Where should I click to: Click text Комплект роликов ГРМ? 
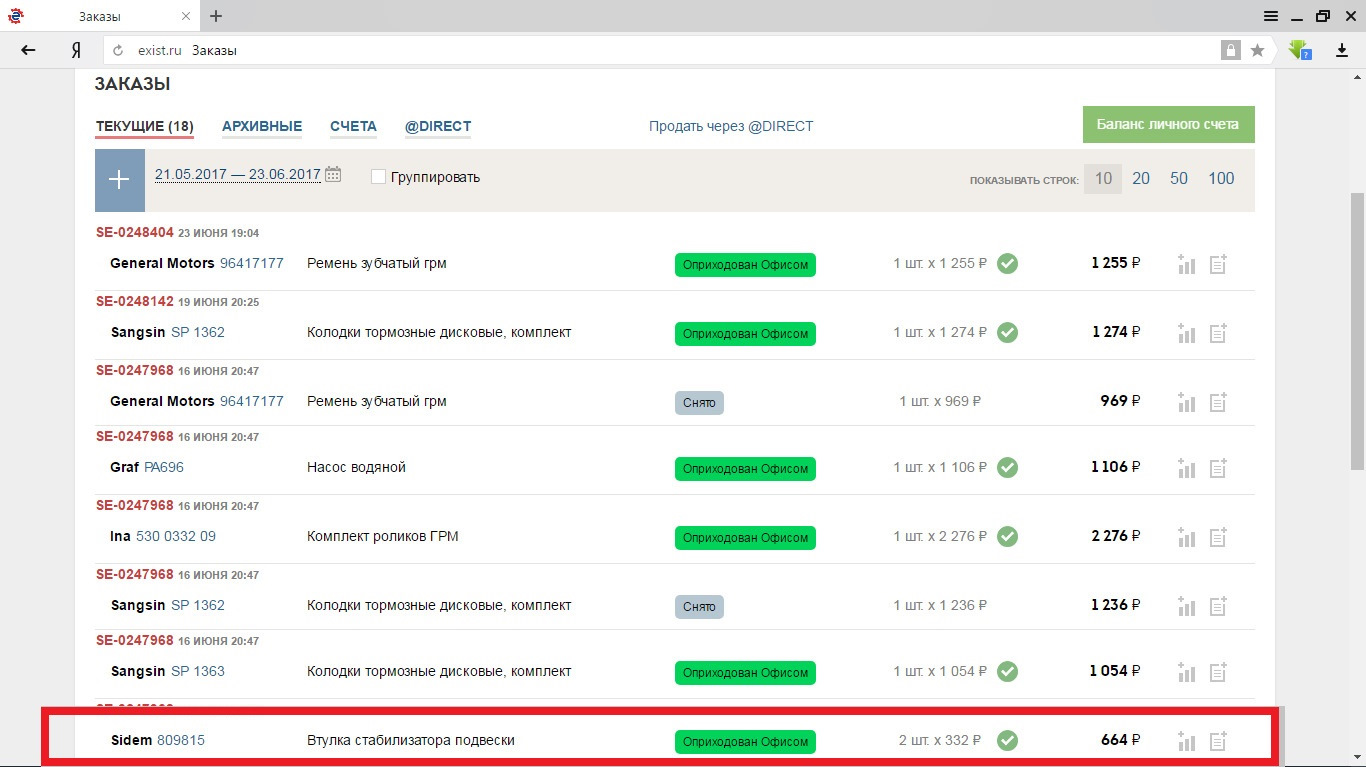(383, 536)
